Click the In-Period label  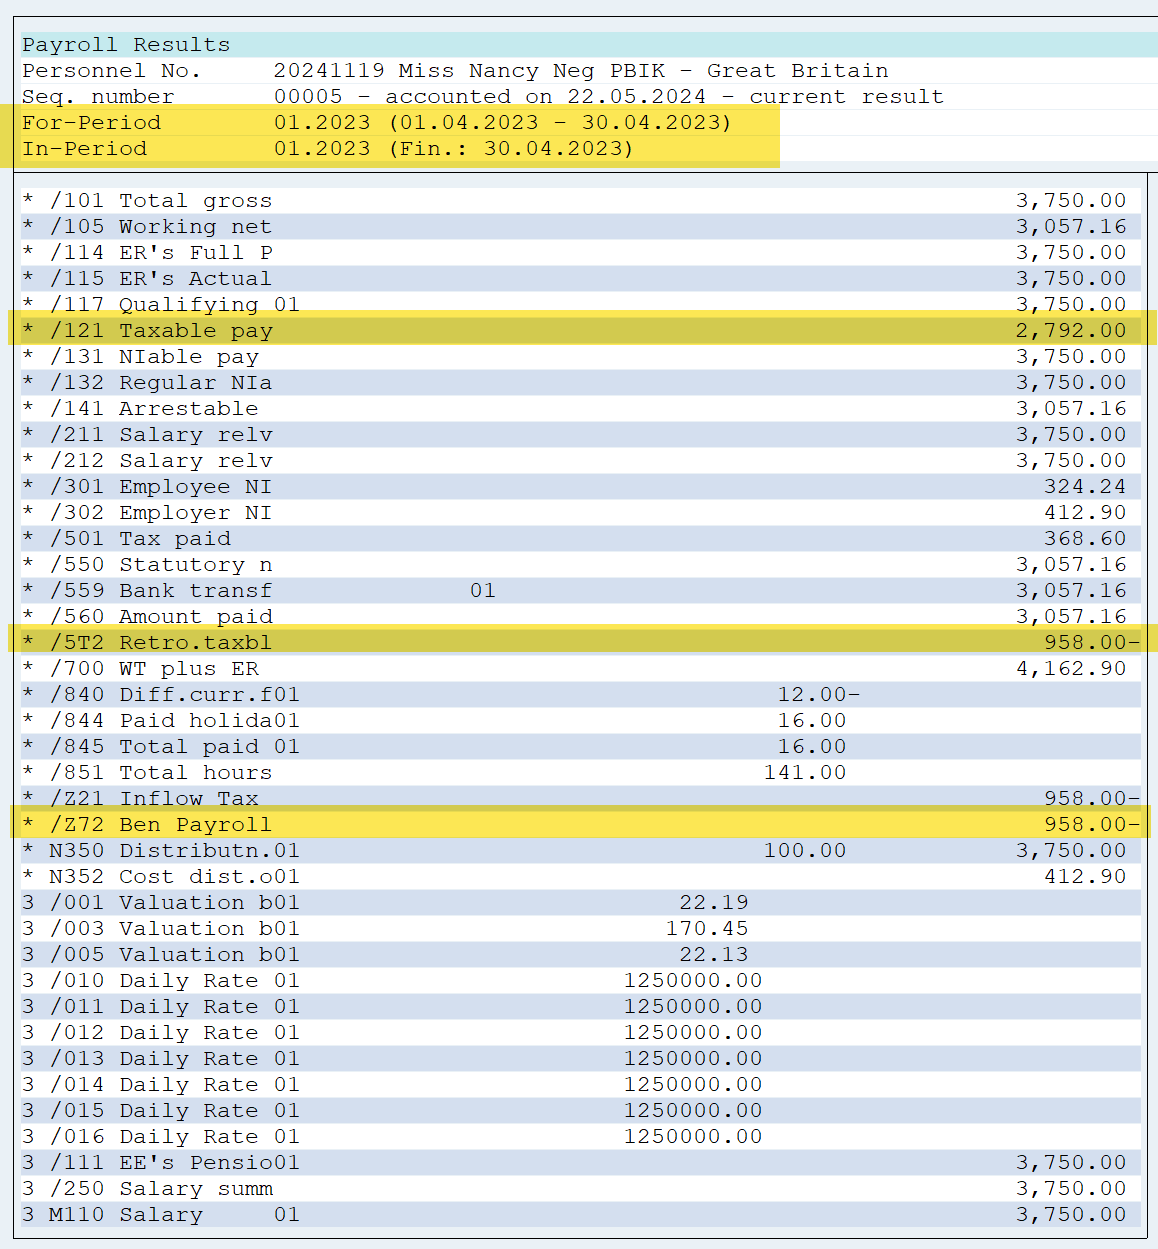coord(85,149)
